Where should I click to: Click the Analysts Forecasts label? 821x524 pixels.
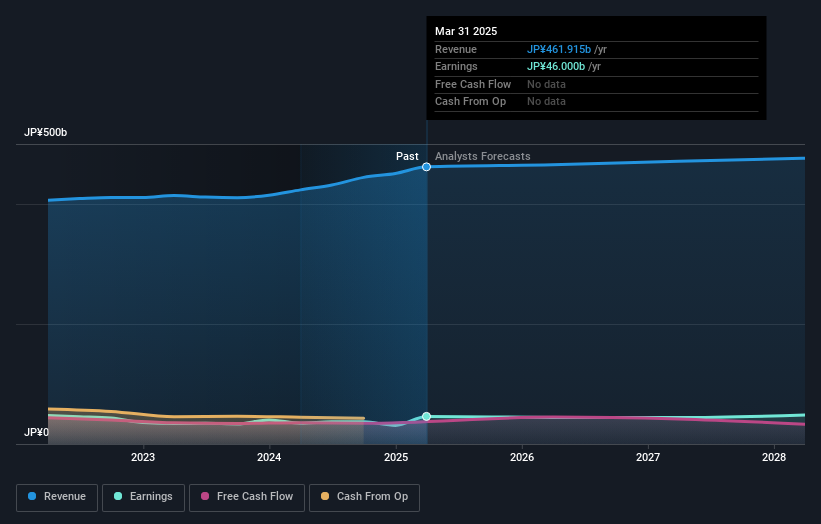[x=482, y=157]
